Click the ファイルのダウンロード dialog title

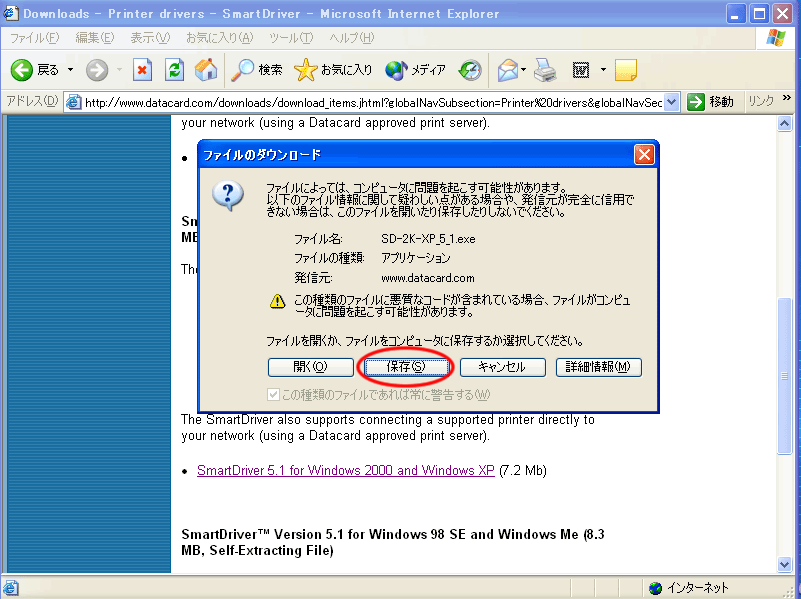coord(262,155)
